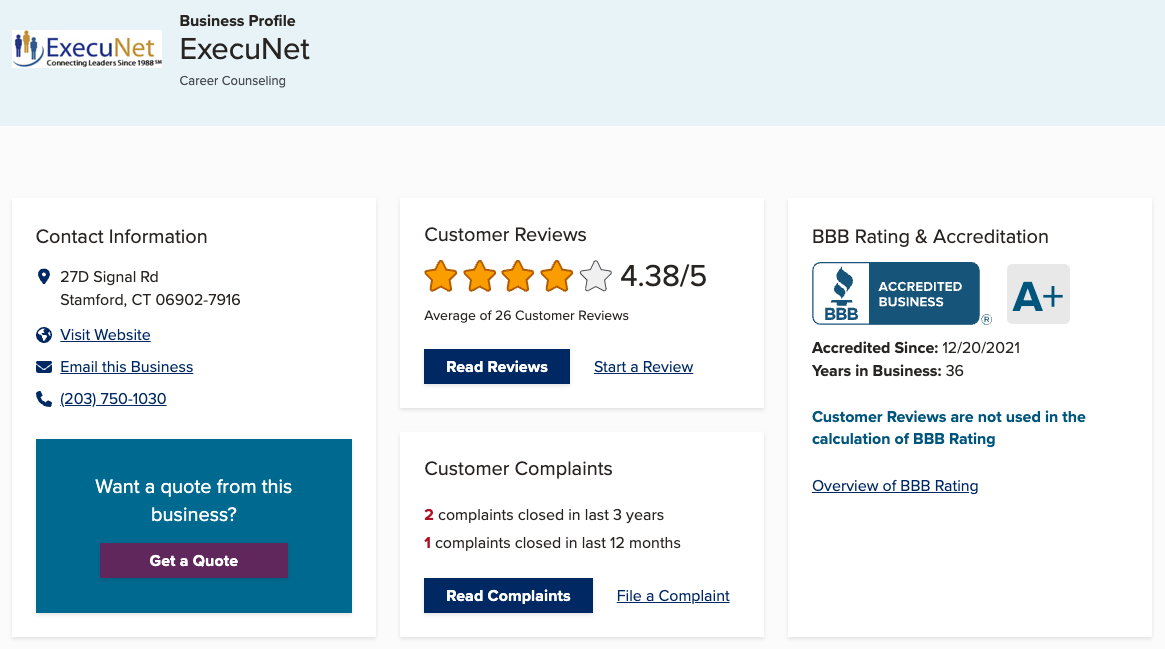Click the globe website icon
1165x649 pixels.
pyautogui.click(x=44, y=335)
